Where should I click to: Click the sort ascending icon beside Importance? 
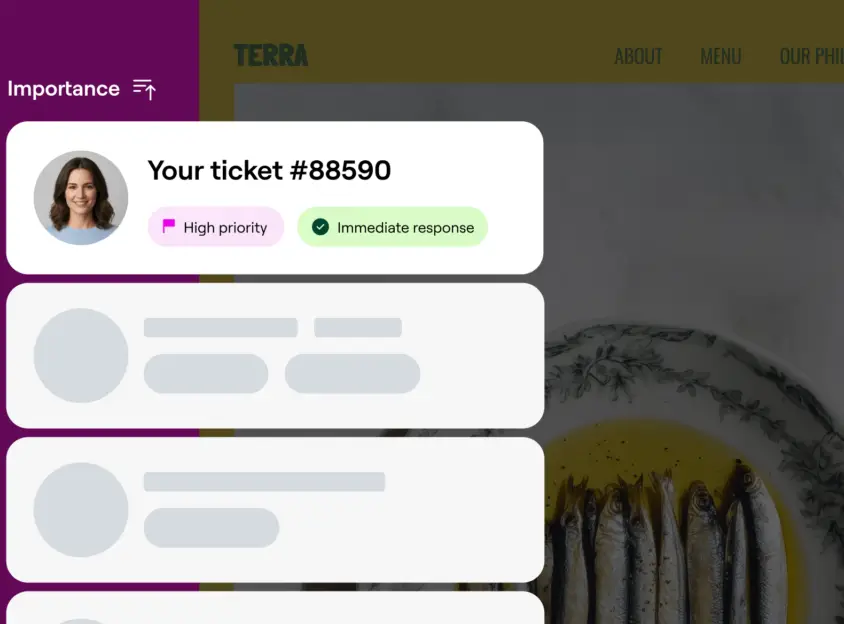tap(145, 89)
